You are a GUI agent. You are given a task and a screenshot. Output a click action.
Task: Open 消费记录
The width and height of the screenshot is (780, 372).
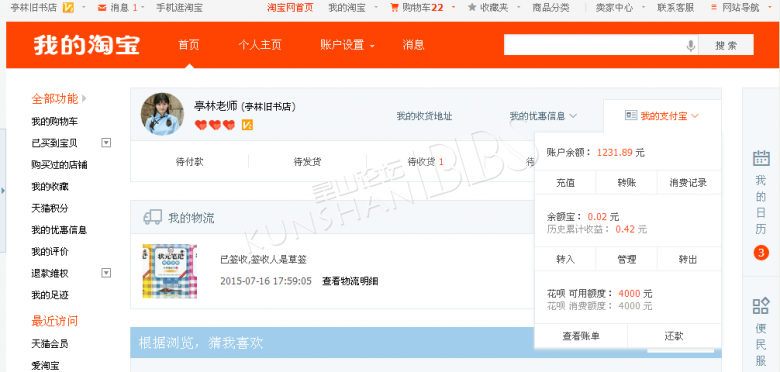pyautogui.click(x=689, y=183)
